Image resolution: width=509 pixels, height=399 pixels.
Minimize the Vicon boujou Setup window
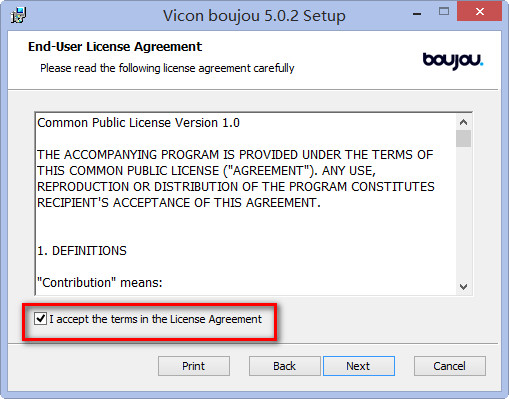(417, 14)
